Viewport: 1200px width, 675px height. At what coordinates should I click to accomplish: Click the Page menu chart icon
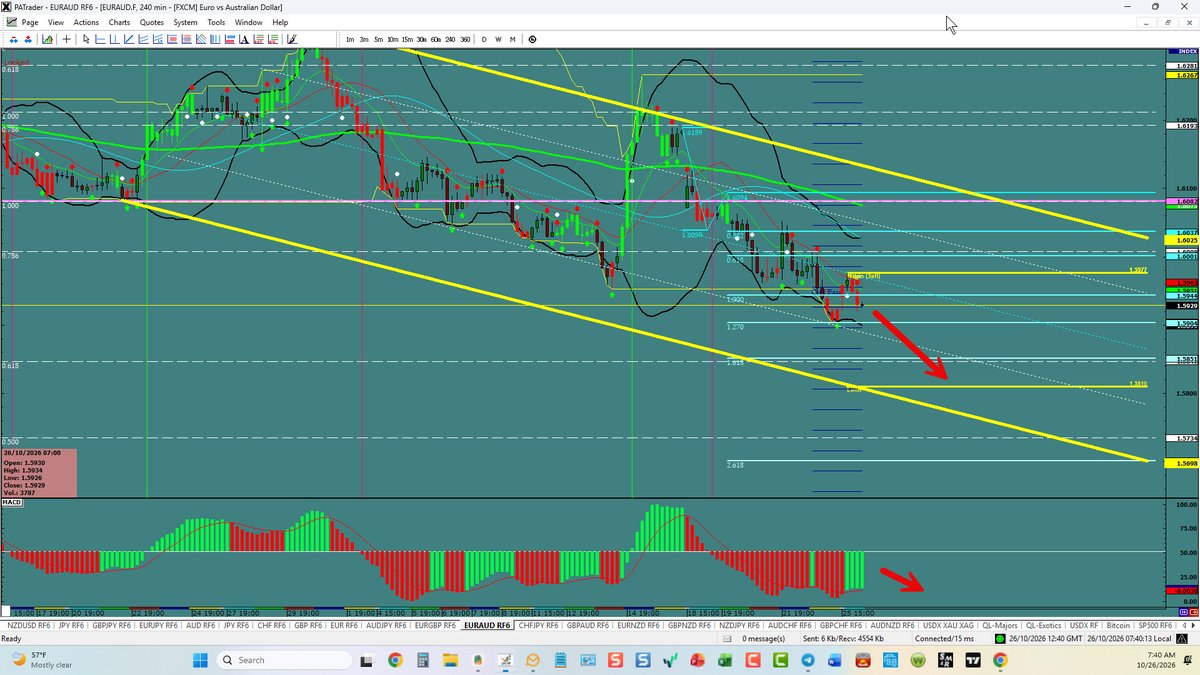[x=11, y=22]
